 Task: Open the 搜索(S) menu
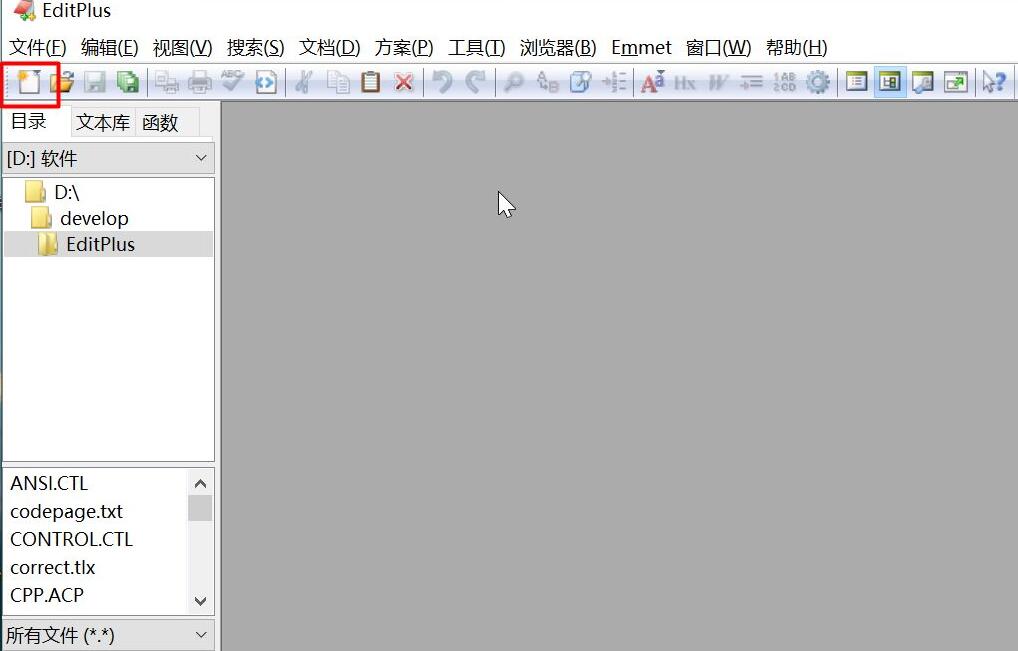click(x=255, y=47)
